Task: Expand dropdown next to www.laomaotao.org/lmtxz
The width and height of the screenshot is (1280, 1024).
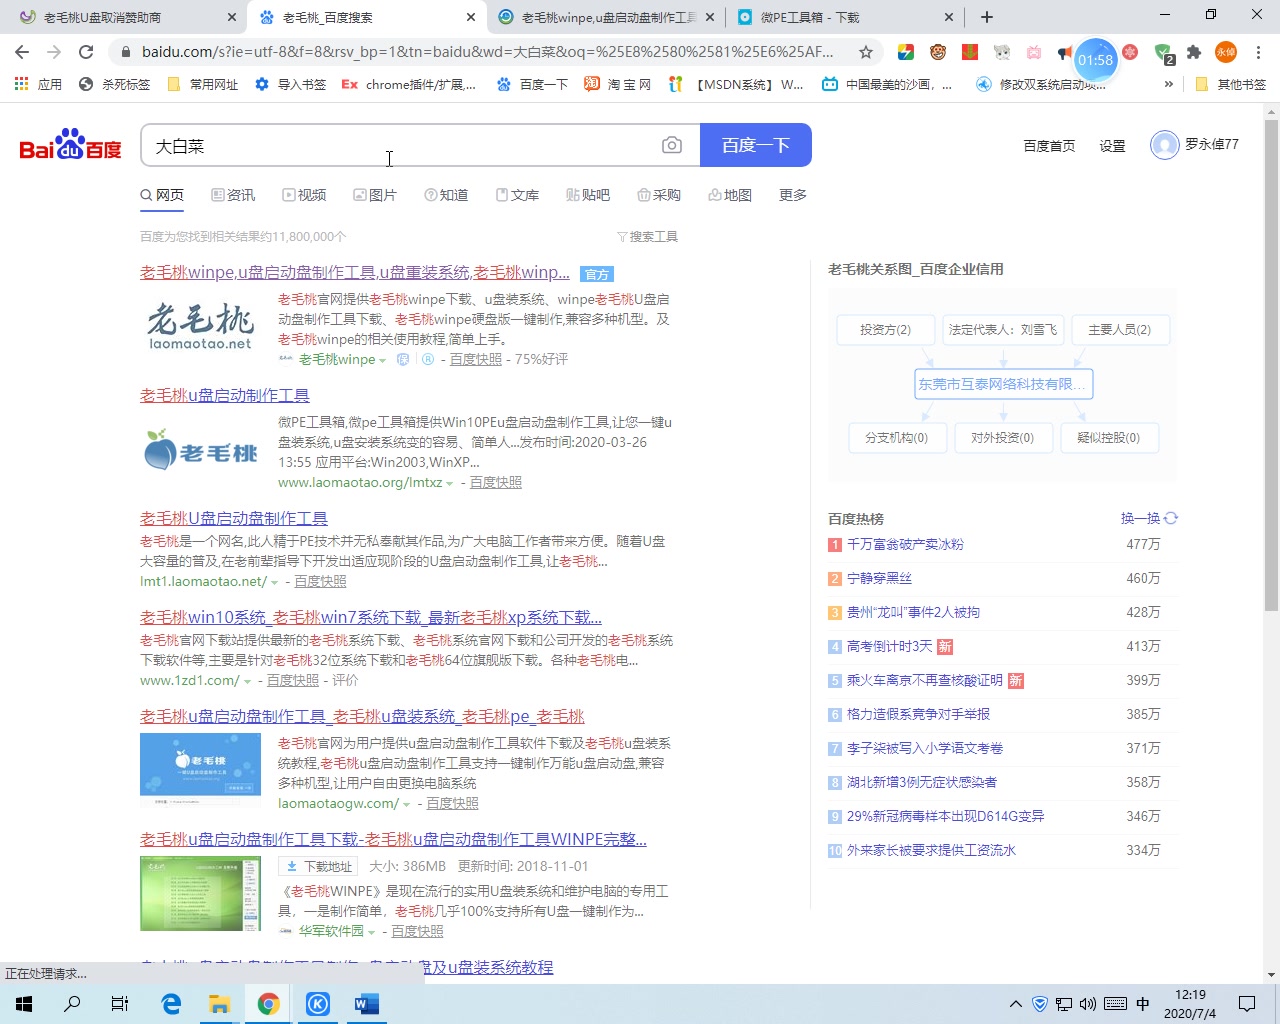Action: 449,483
